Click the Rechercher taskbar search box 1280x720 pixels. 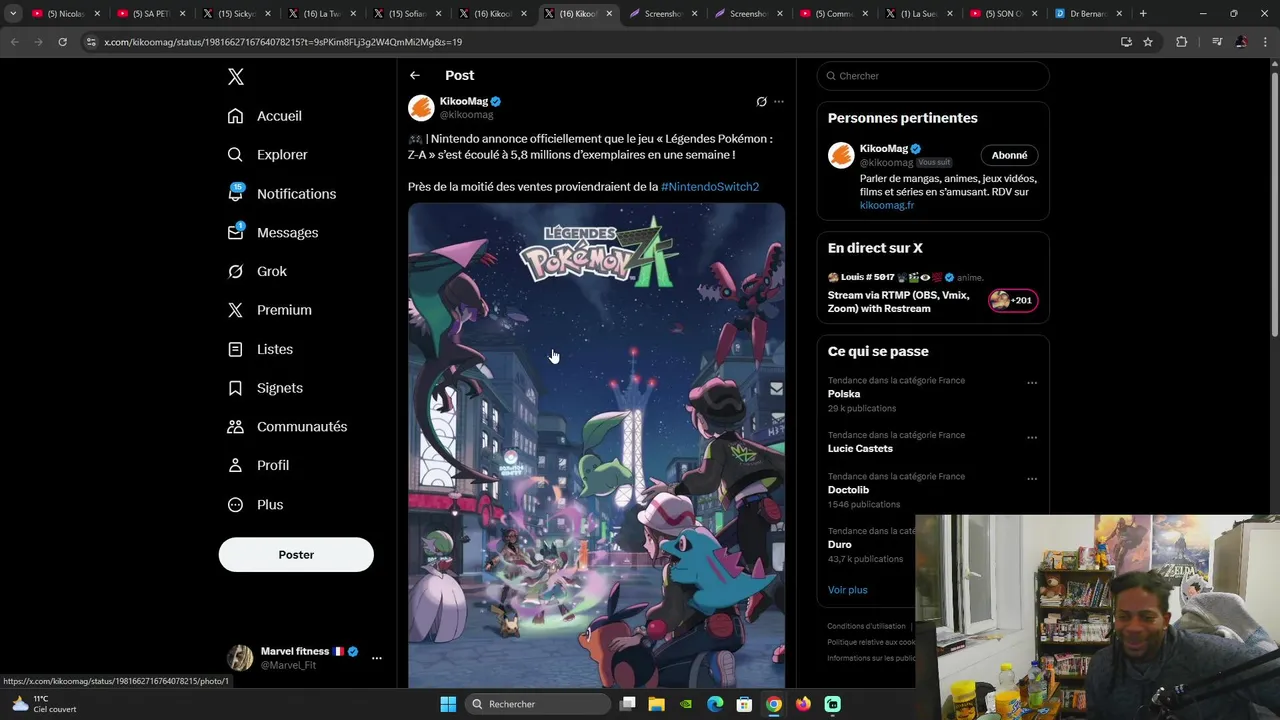pyautogui.click(x=539, y=704)
